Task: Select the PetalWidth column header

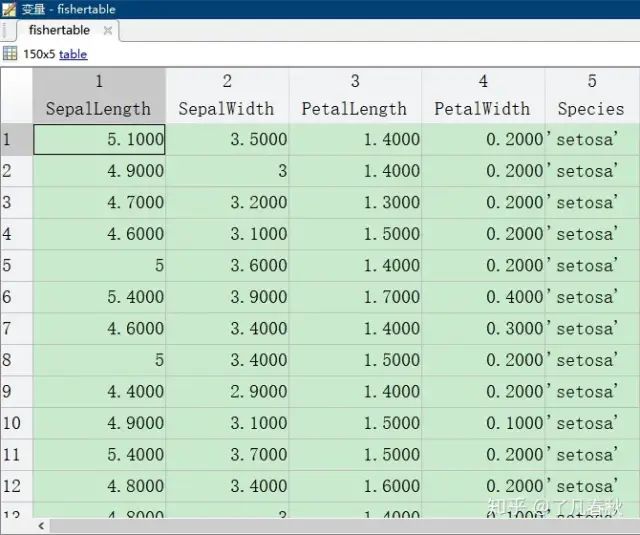Action: point(483,95)
